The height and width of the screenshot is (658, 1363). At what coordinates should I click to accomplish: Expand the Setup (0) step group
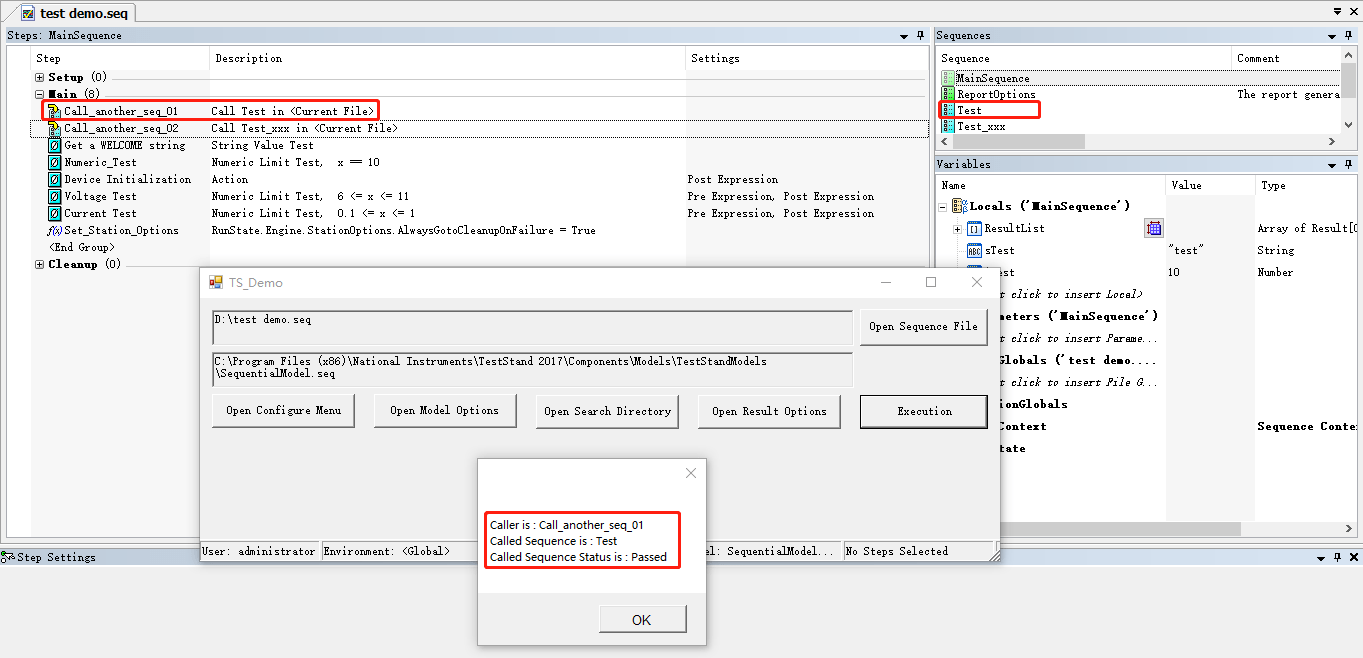coord(37,76)
